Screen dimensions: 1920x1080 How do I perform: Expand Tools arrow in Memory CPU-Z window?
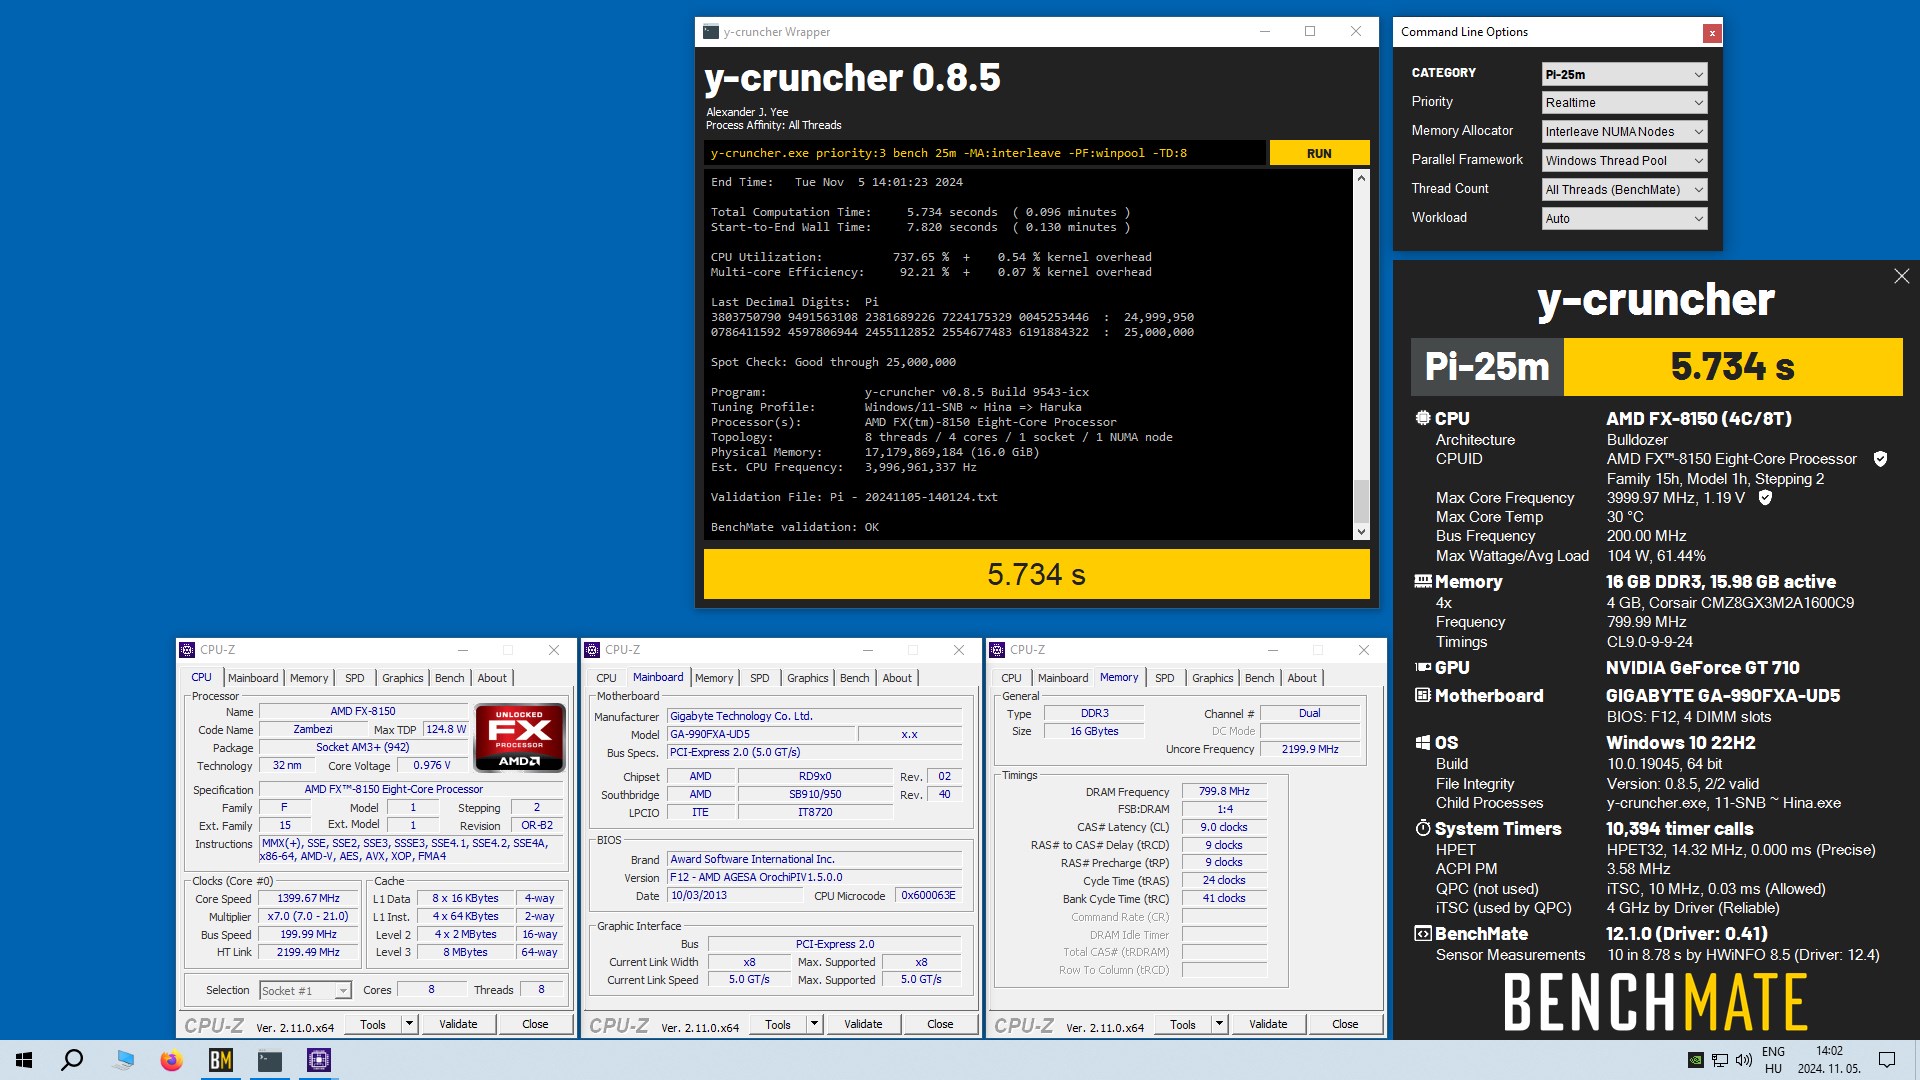1219,1024
